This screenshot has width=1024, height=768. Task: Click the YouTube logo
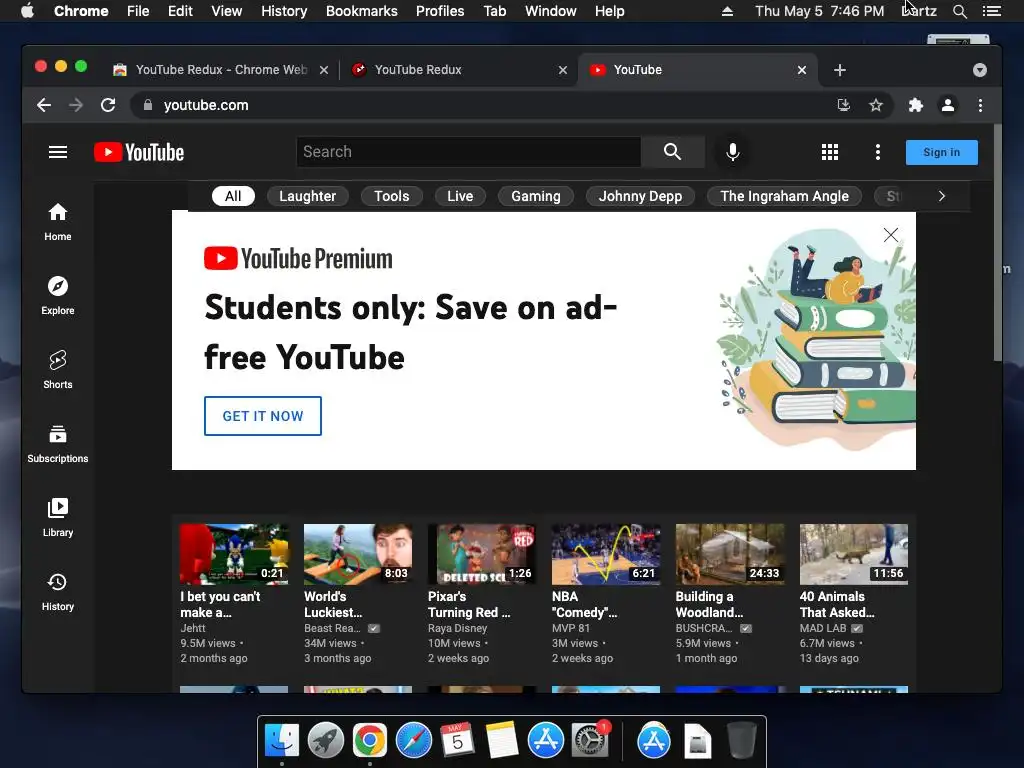point(139,152)
